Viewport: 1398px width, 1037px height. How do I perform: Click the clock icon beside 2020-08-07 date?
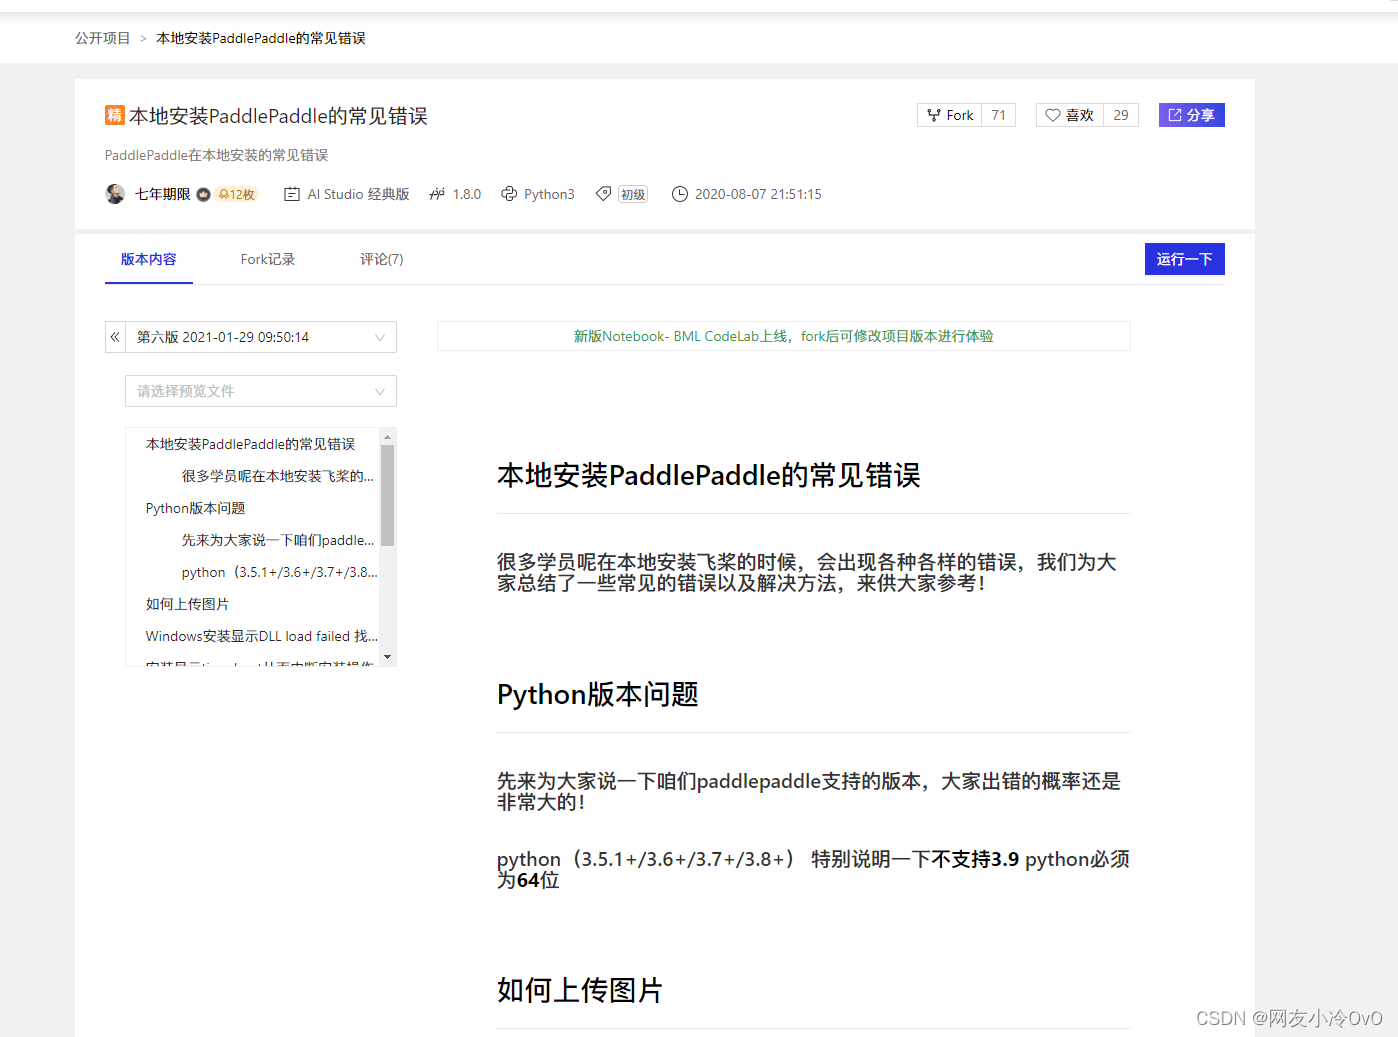pos(680,194)
